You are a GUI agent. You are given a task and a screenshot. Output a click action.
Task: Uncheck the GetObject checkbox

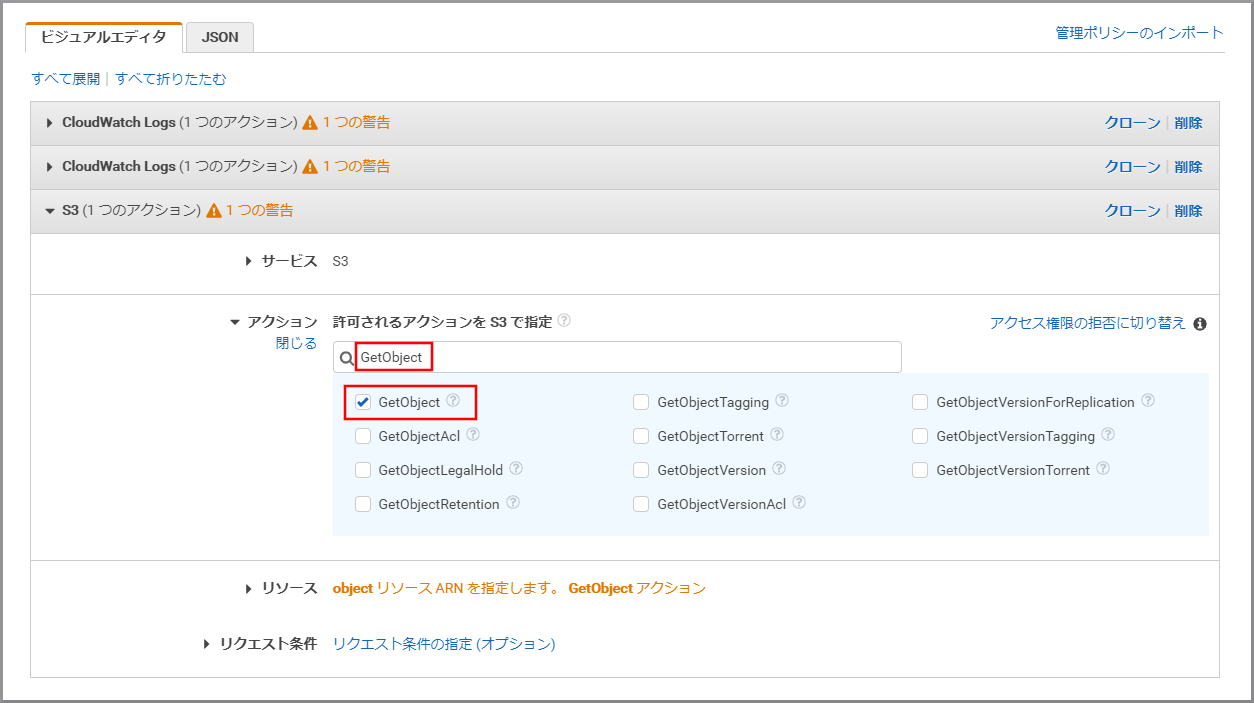[363, 402]
